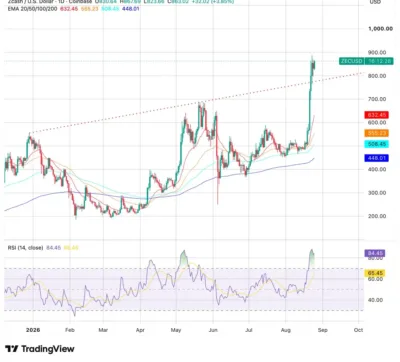Click the cyan 508.45 tag on the price axis
The image size is (400, 362).
(x=377, y=144)
